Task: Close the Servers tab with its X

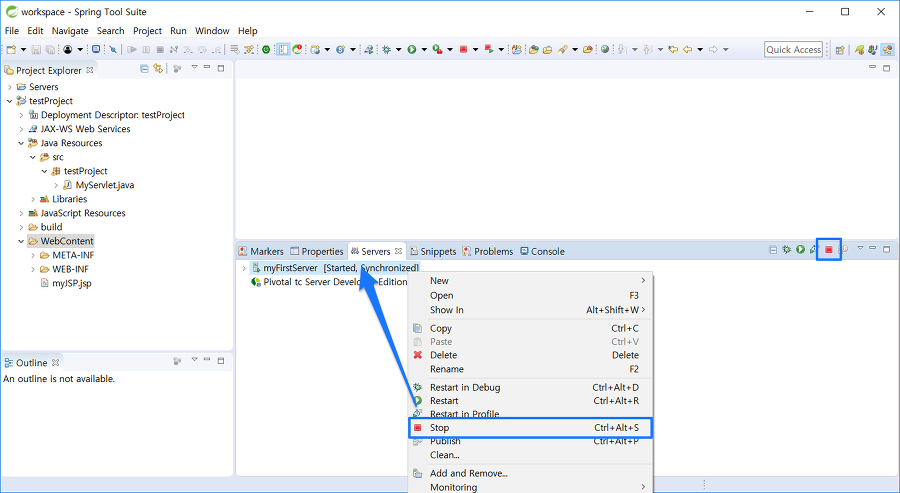Action: coord(398,251)
